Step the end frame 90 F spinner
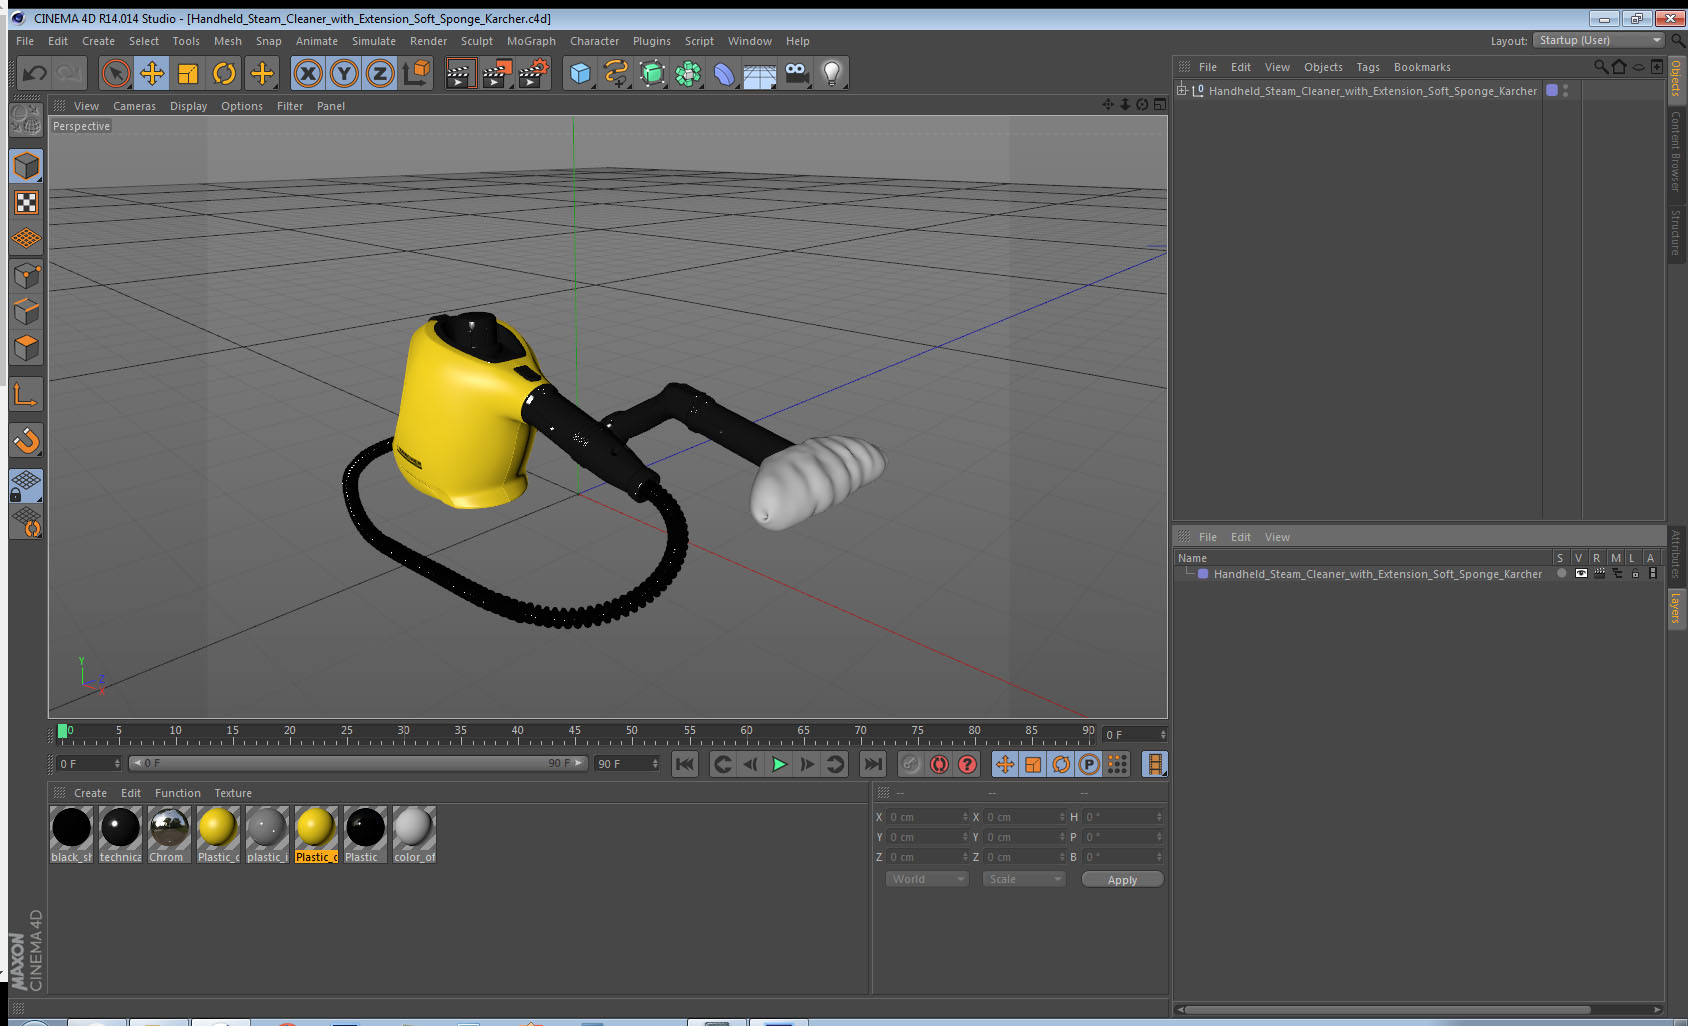Screen dimensions: 1688x1026 655,764
